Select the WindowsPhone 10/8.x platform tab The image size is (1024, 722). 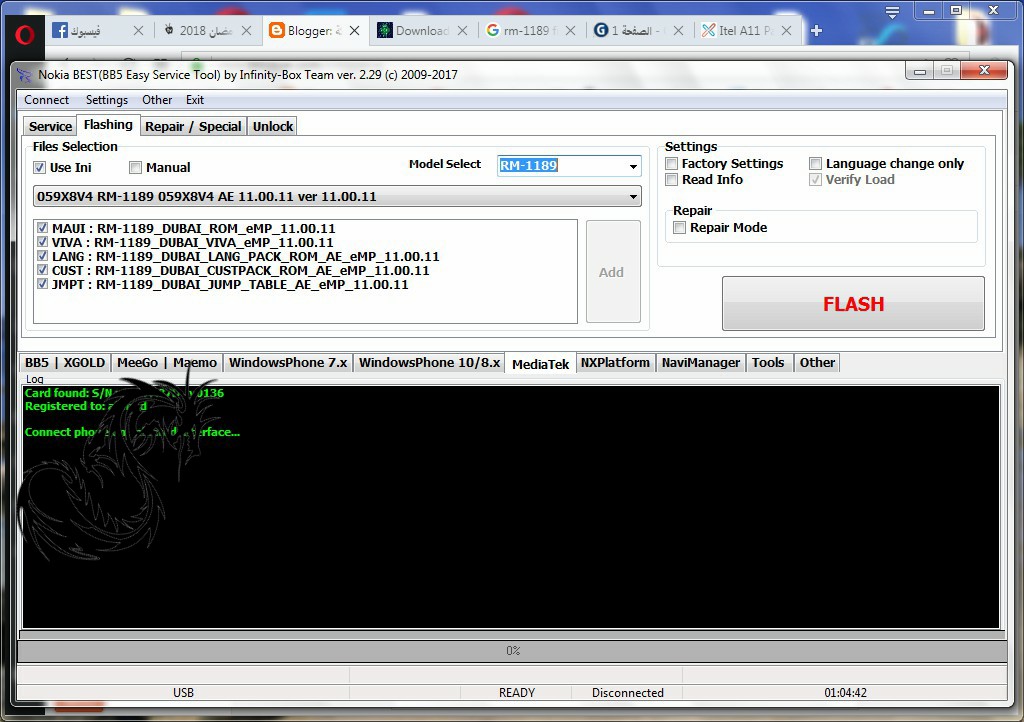click(x=429, y=363)
